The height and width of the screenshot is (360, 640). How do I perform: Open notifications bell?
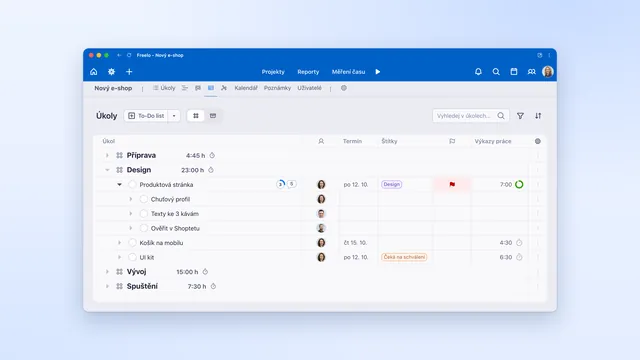click(x=478, y=72)
